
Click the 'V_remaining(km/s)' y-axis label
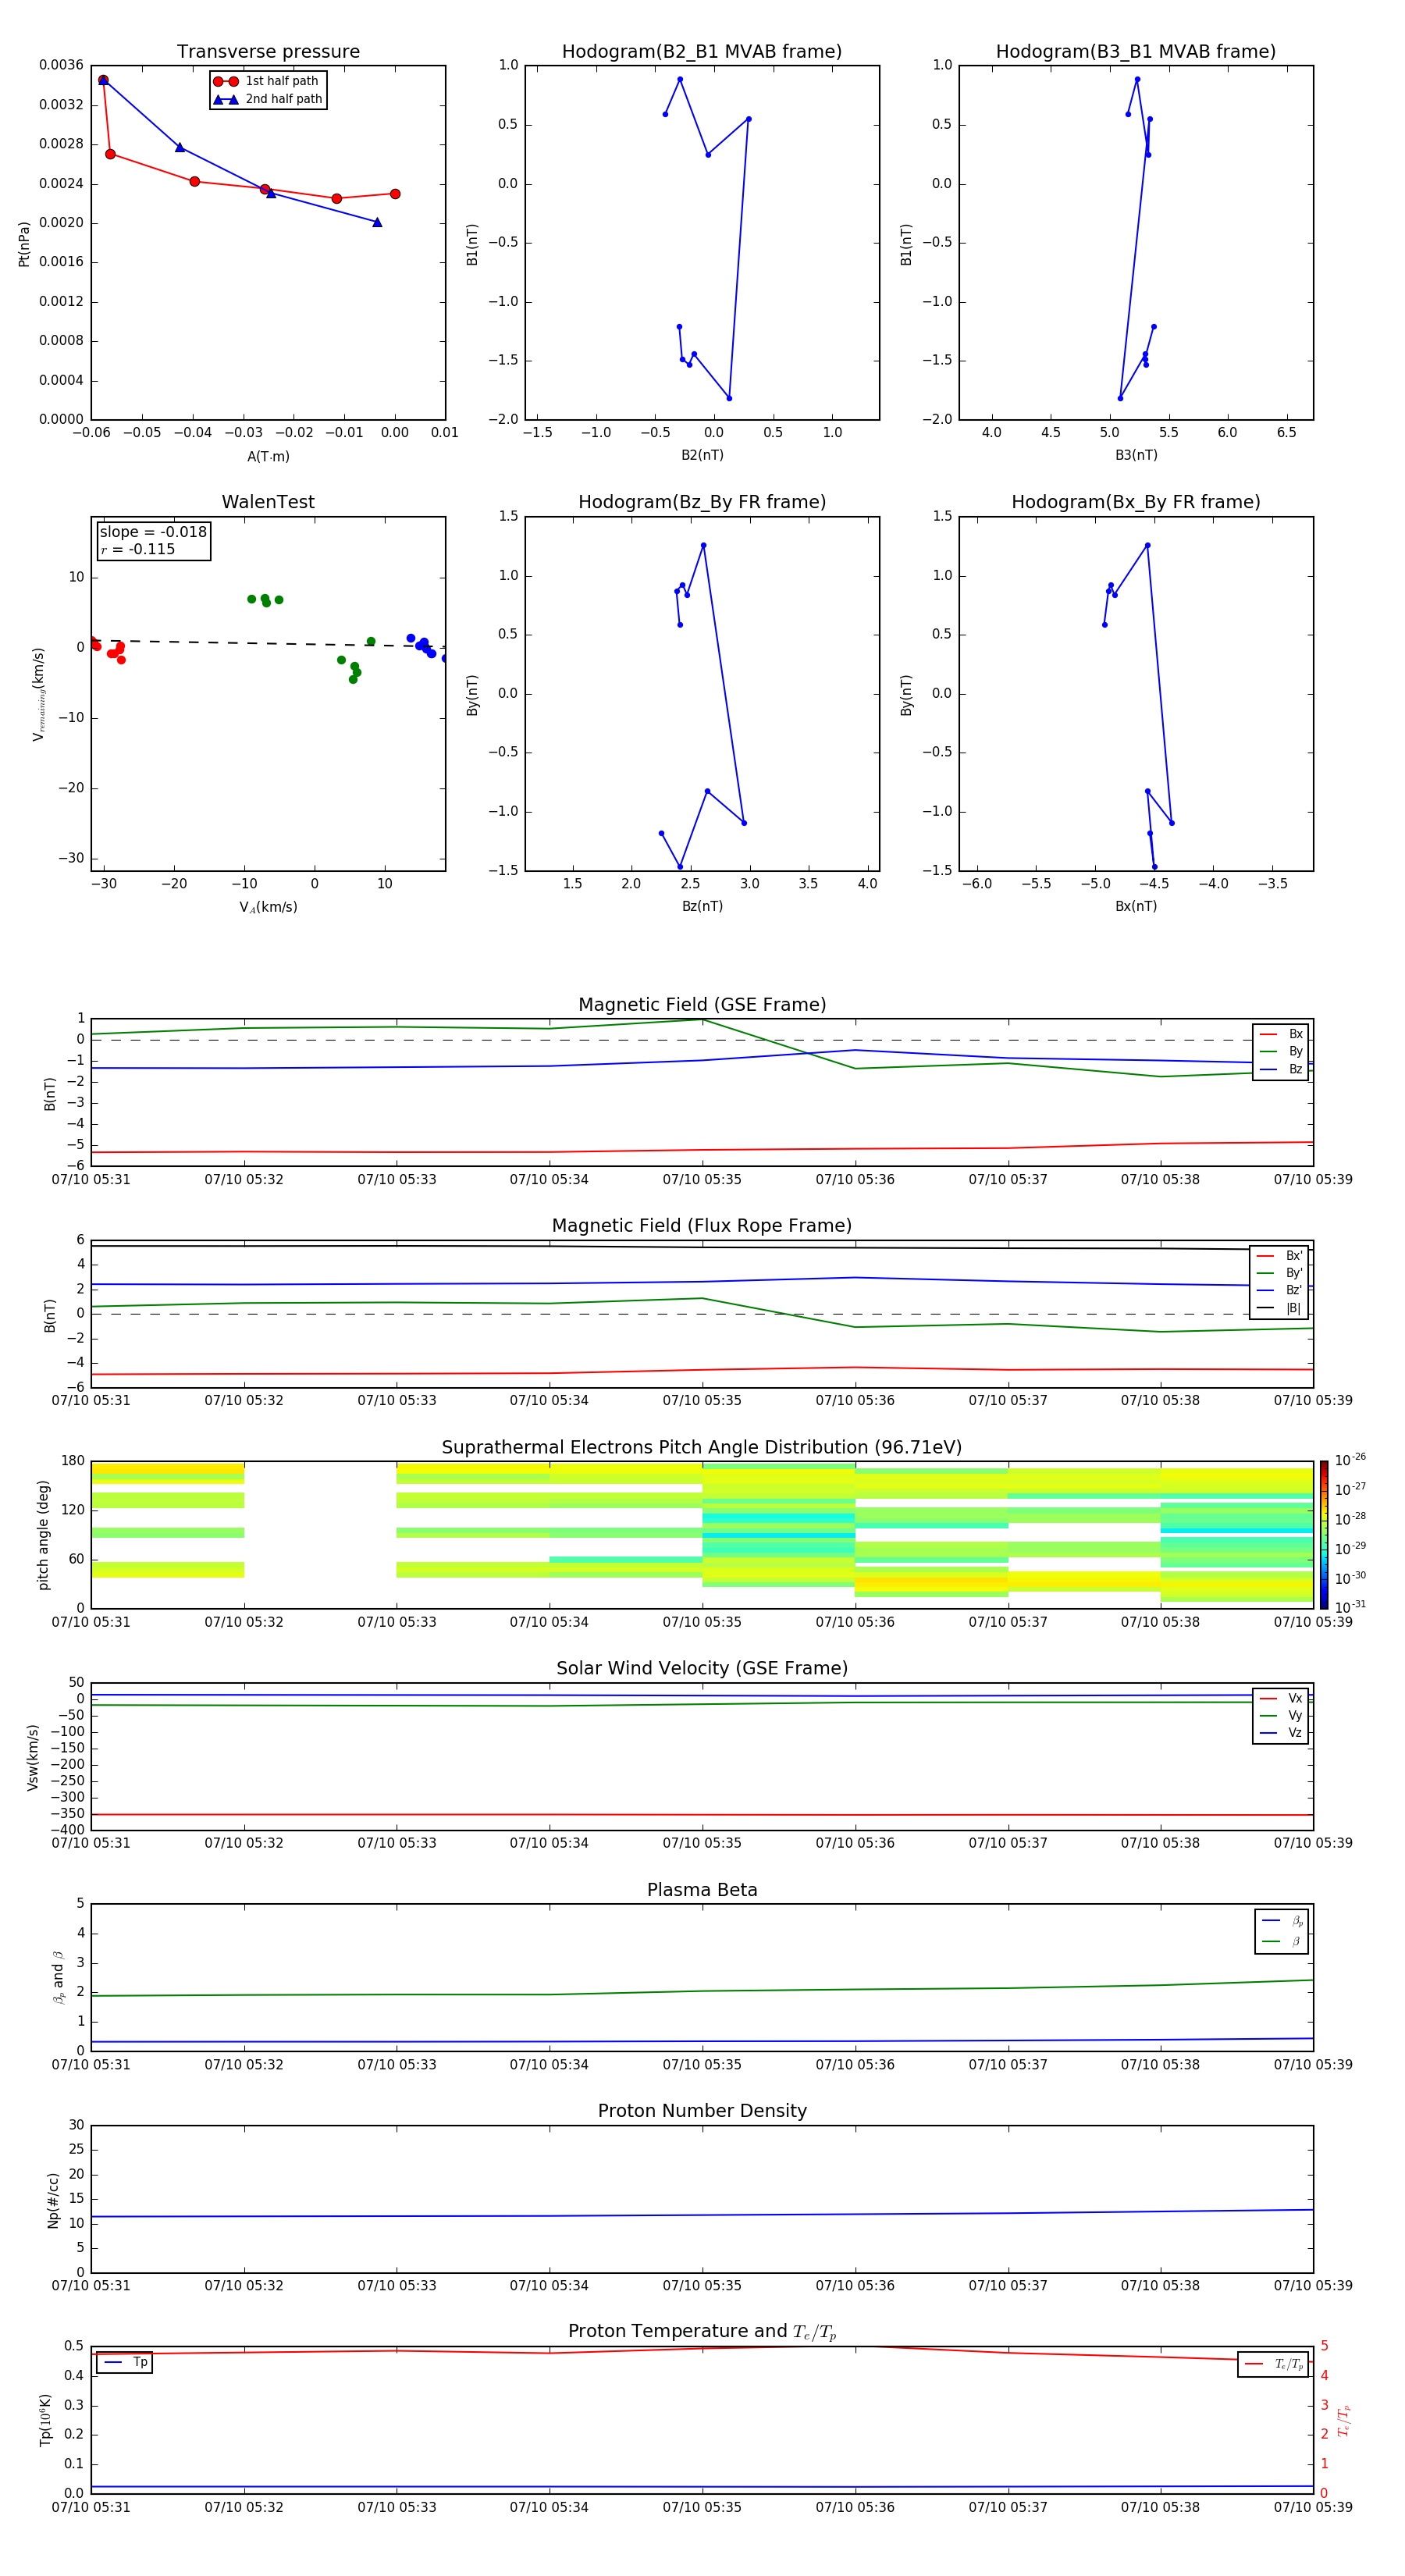(38, 694)
